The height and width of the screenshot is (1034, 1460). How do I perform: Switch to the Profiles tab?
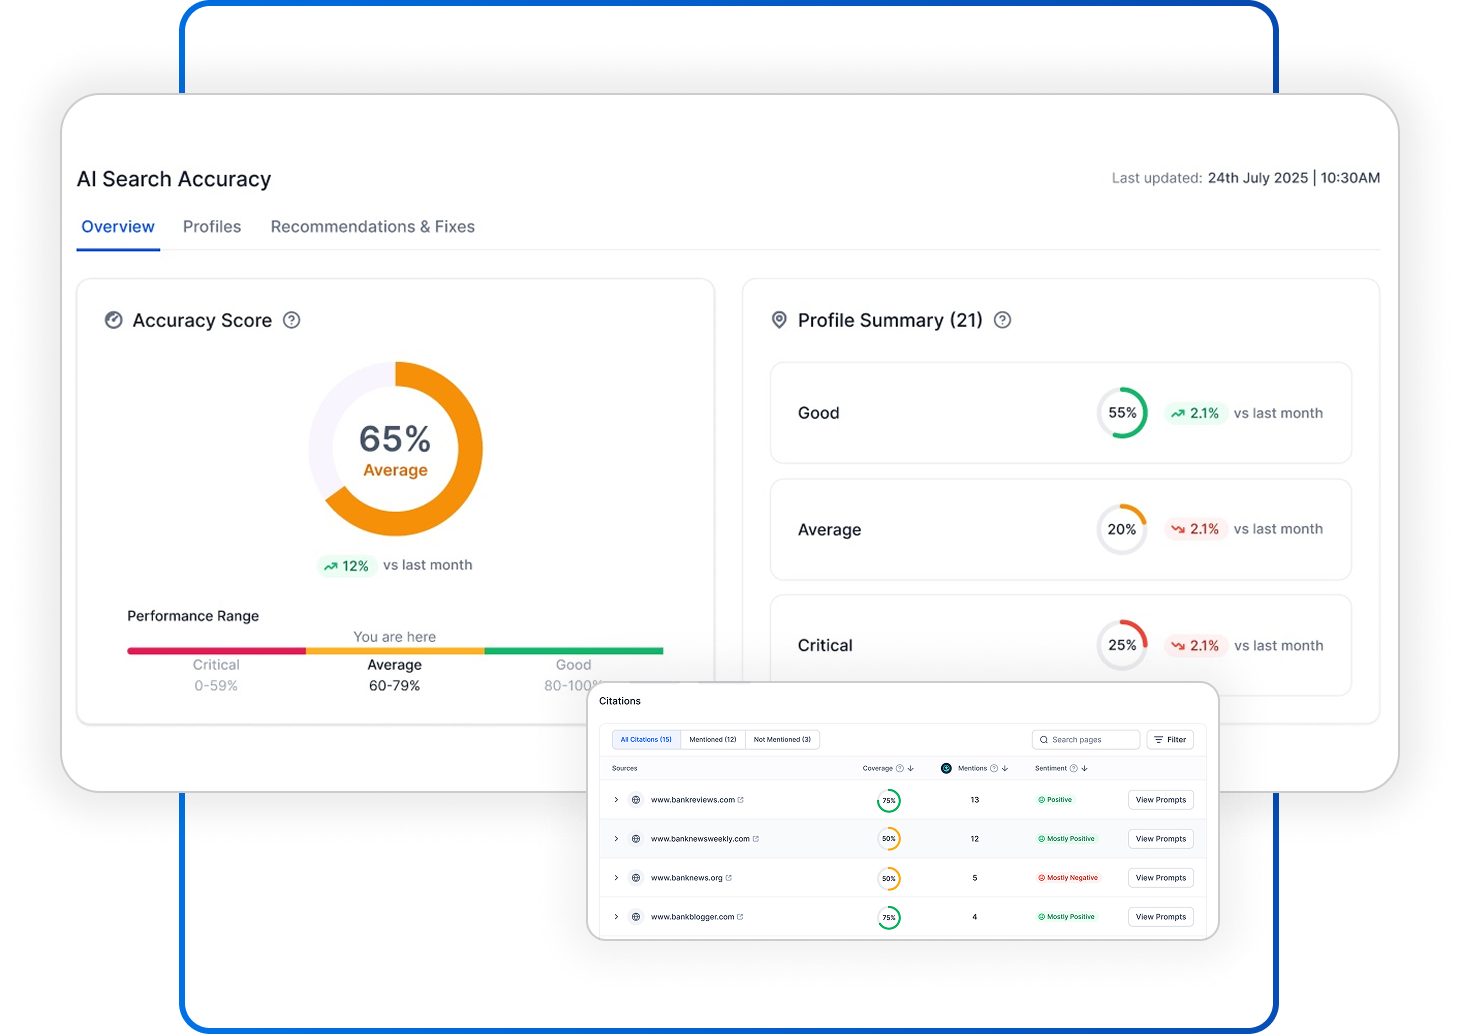pyautogui.click(x=211, y=226)
